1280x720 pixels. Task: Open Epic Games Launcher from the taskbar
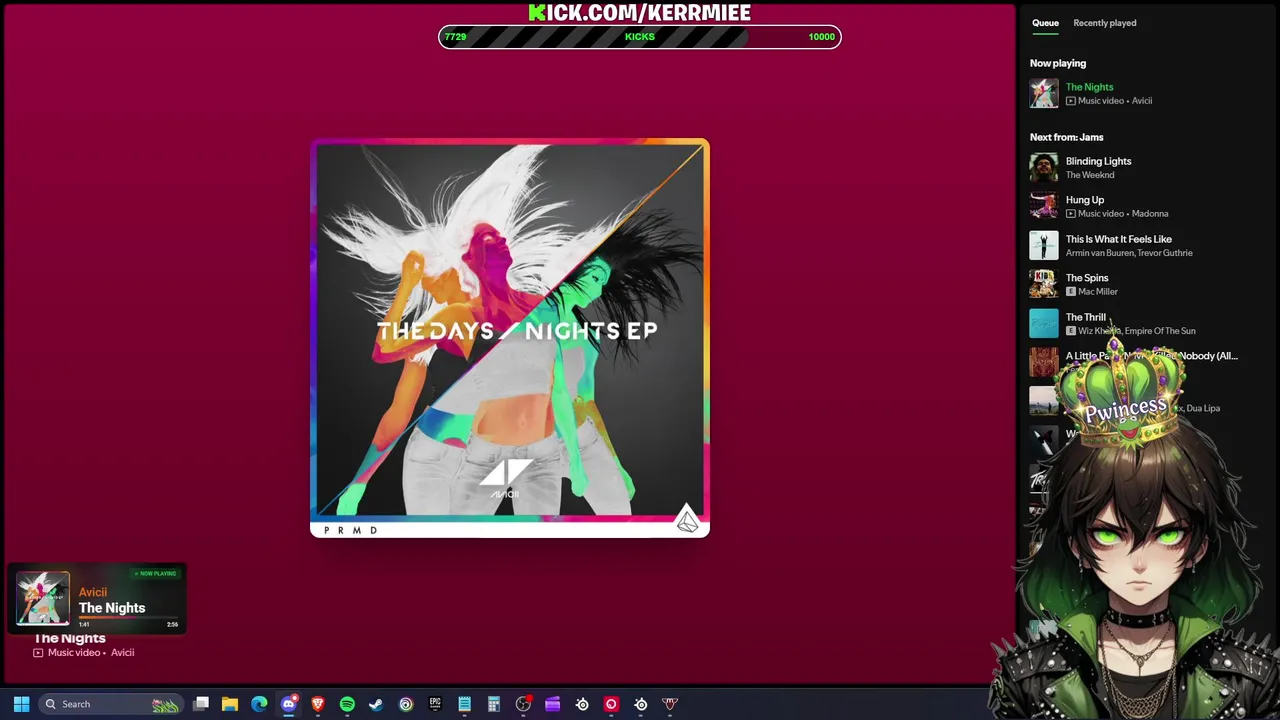pos(435,704)
